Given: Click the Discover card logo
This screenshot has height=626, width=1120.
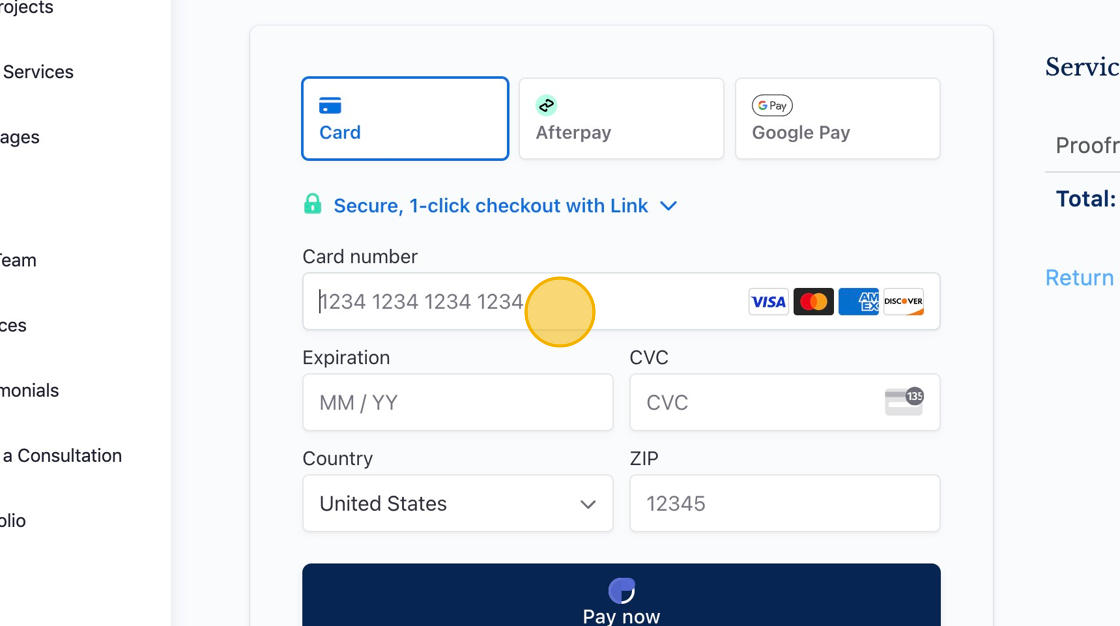Looking at the screenshot, I should (904, 302).
